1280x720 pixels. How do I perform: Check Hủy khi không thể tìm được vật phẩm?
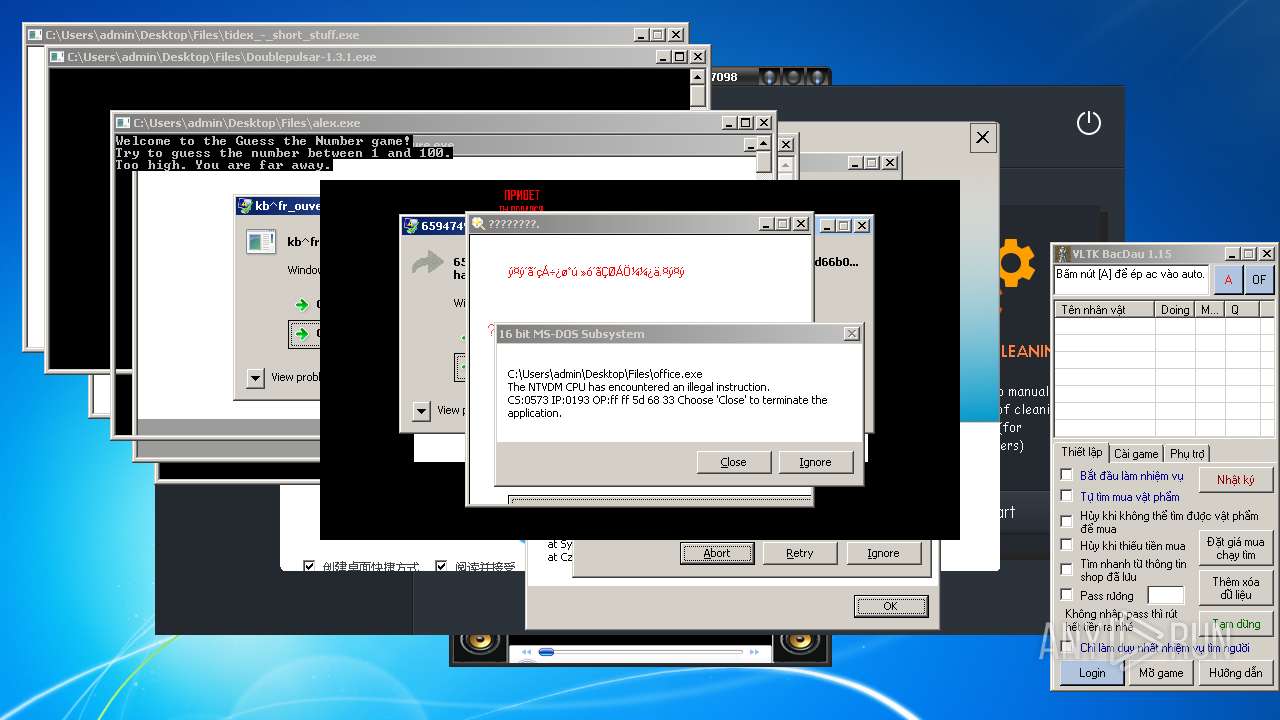(1066, 521)
